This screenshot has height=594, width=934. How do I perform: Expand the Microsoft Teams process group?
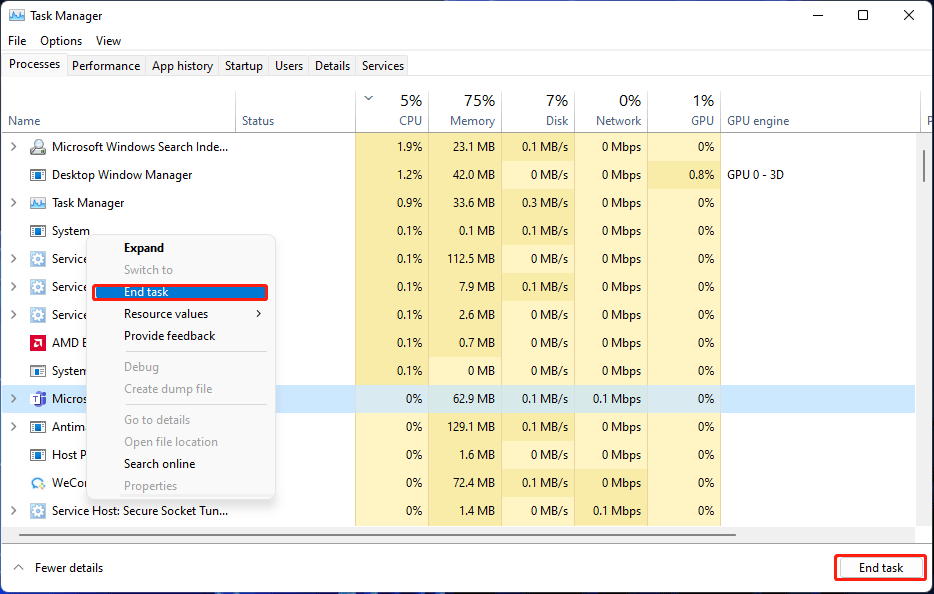point(14,399)
